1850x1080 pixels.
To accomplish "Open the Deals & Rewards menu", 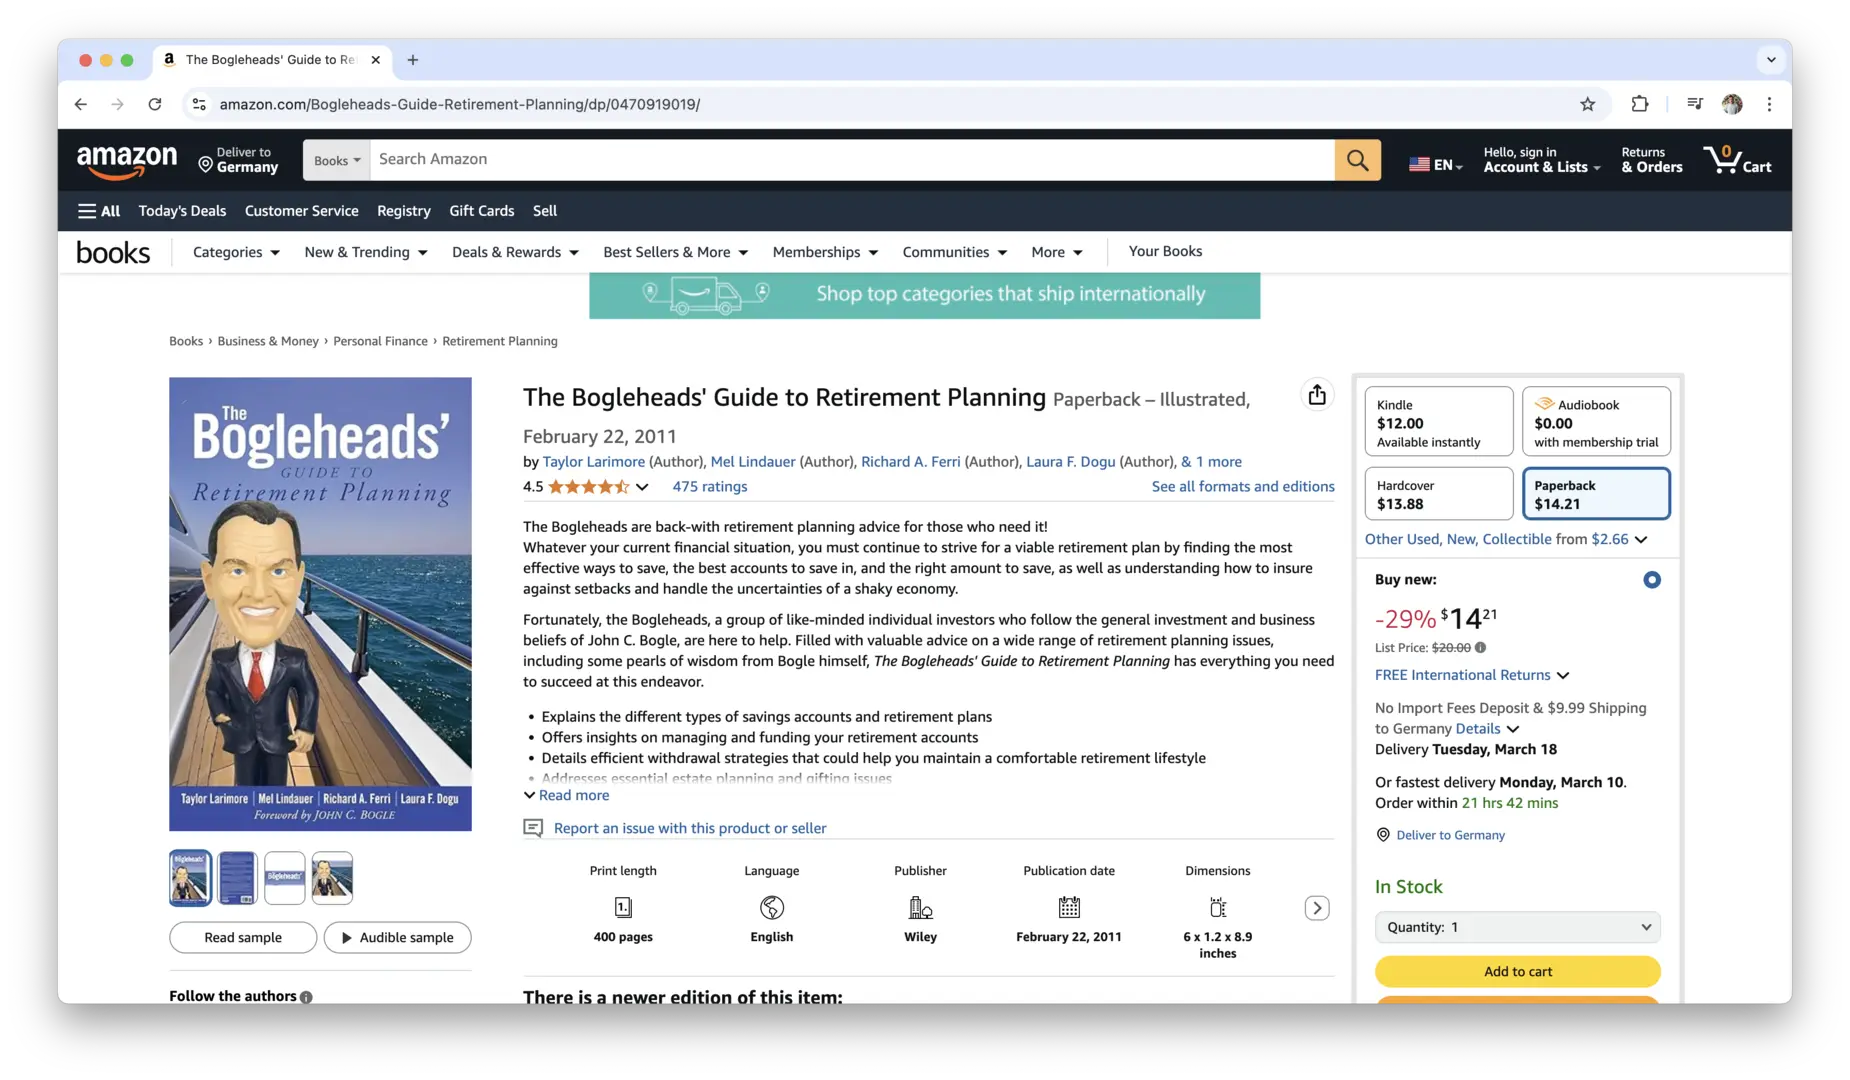I will (x=515, y=252).
